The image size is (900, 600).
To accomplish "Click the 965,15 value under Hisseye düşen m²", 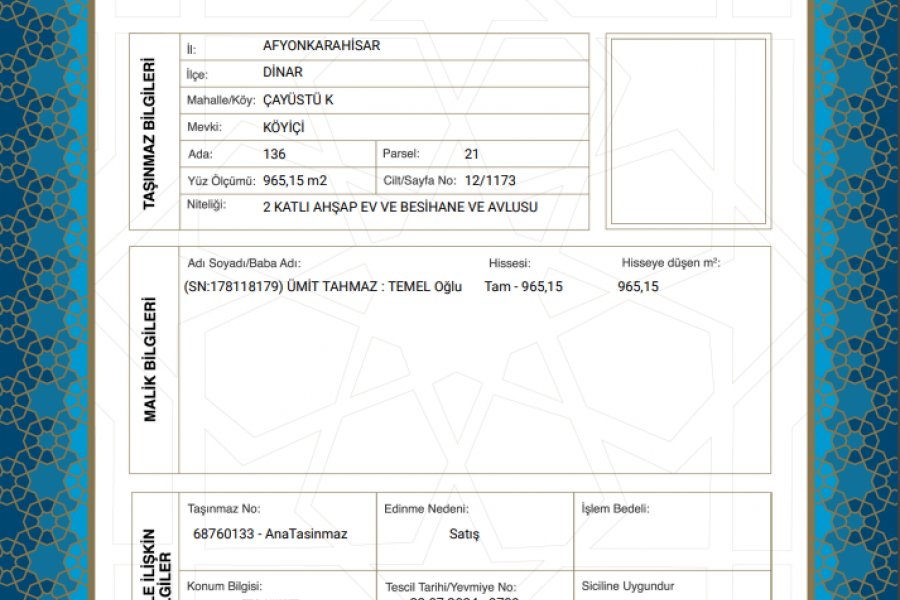I will (x=638, y=287).
